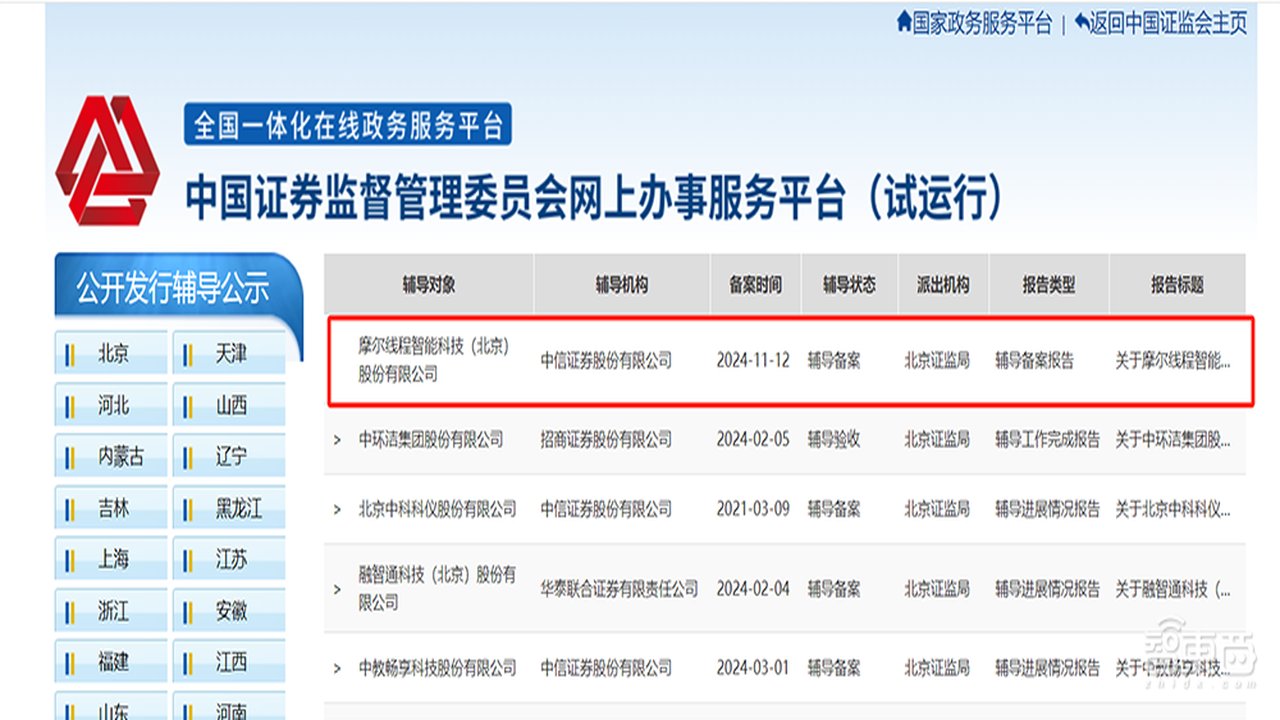Screen dimensions: 1280x720
Task: Choose the 江苏 region button
Action: pos(229,559)
